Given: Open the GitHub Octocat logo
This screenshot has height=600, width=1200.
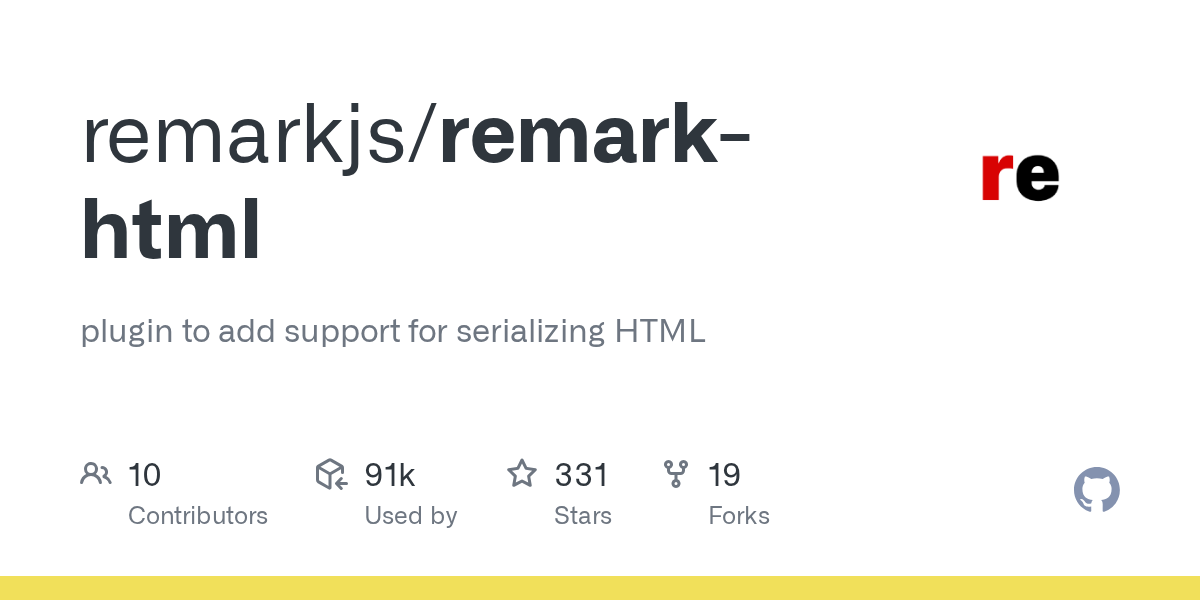Looking at the screenshot, I should (1096, 490).
